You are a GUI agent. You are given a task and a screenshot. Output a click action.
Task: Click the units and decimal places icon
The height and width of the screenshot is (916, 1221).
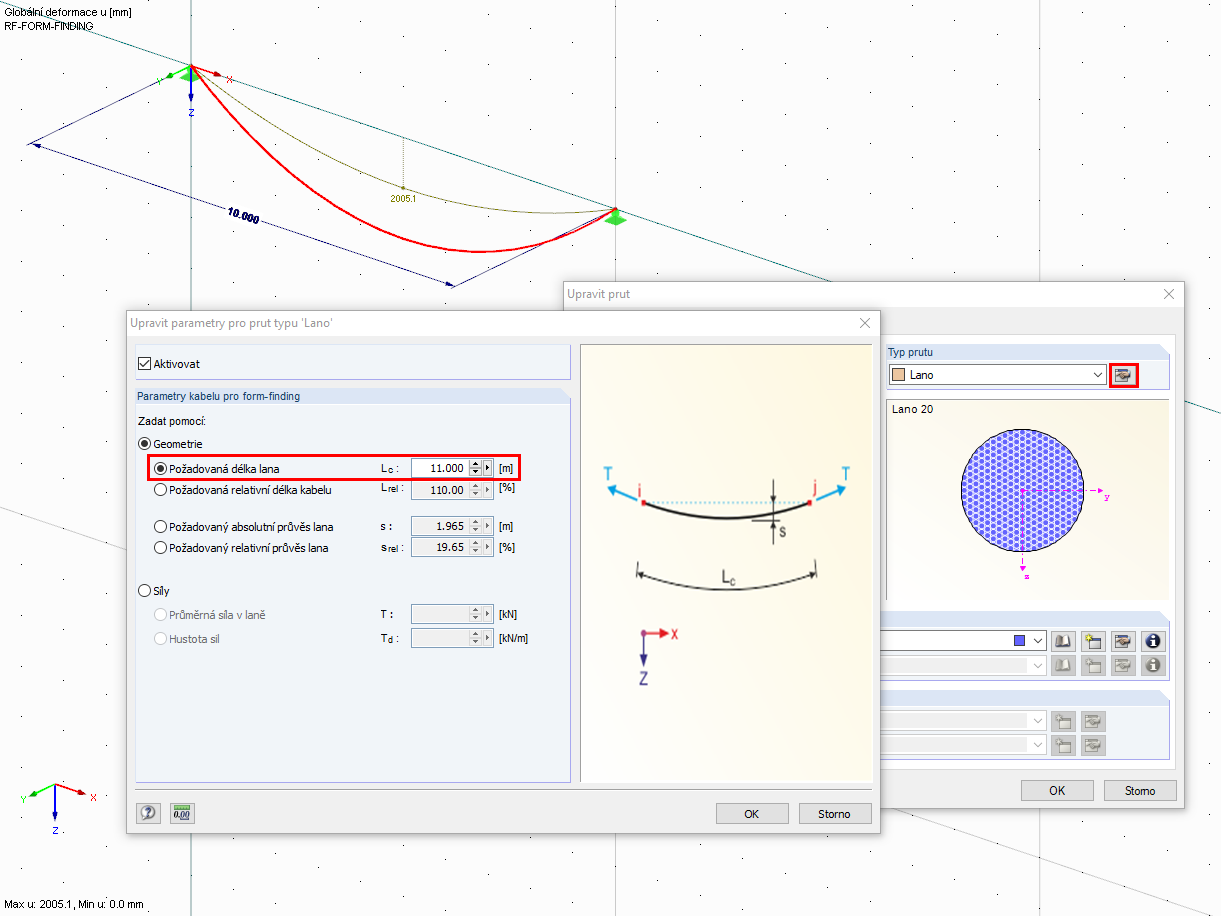click(181, 813)
